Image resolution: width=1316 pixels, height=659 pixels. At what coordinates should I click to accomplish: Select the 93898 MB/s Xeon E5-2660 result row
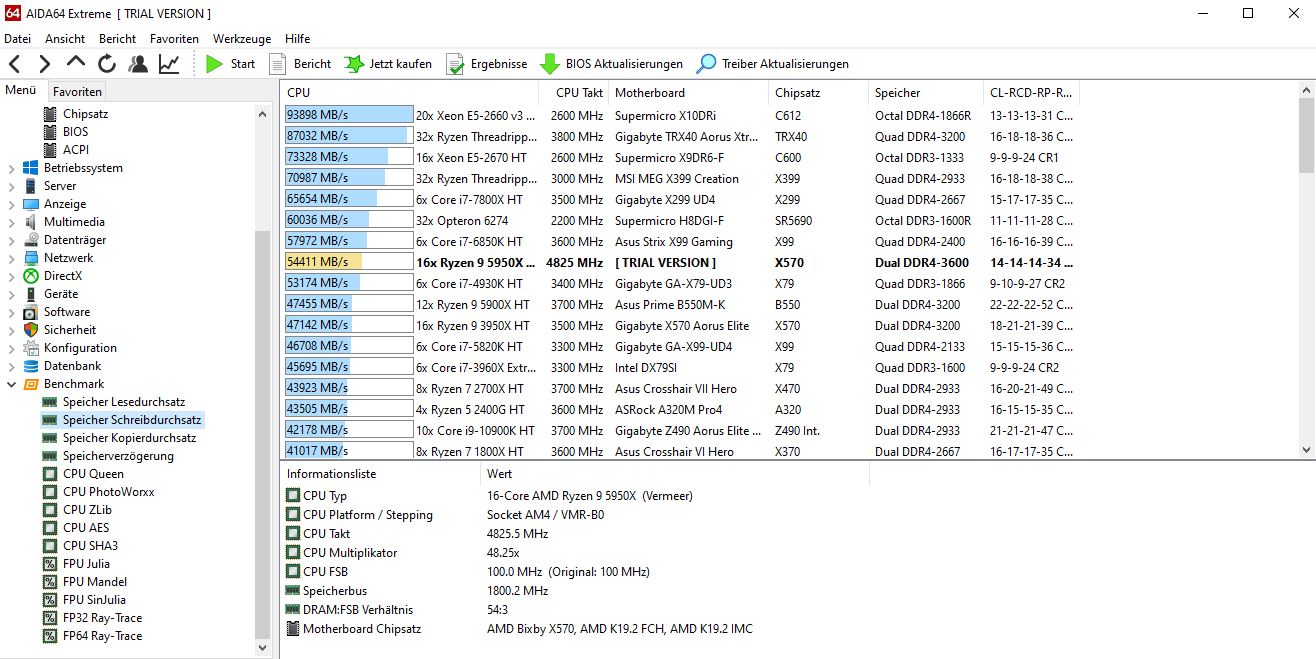pyautogui.click(x=682, y=115)
